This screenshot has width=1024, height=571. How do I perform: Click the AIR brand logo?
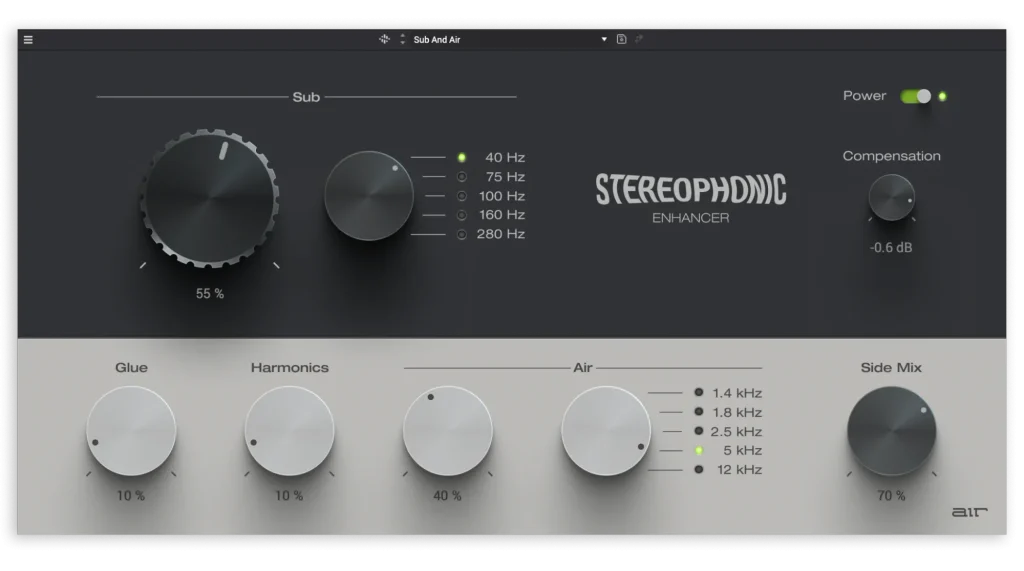[969, 512]
